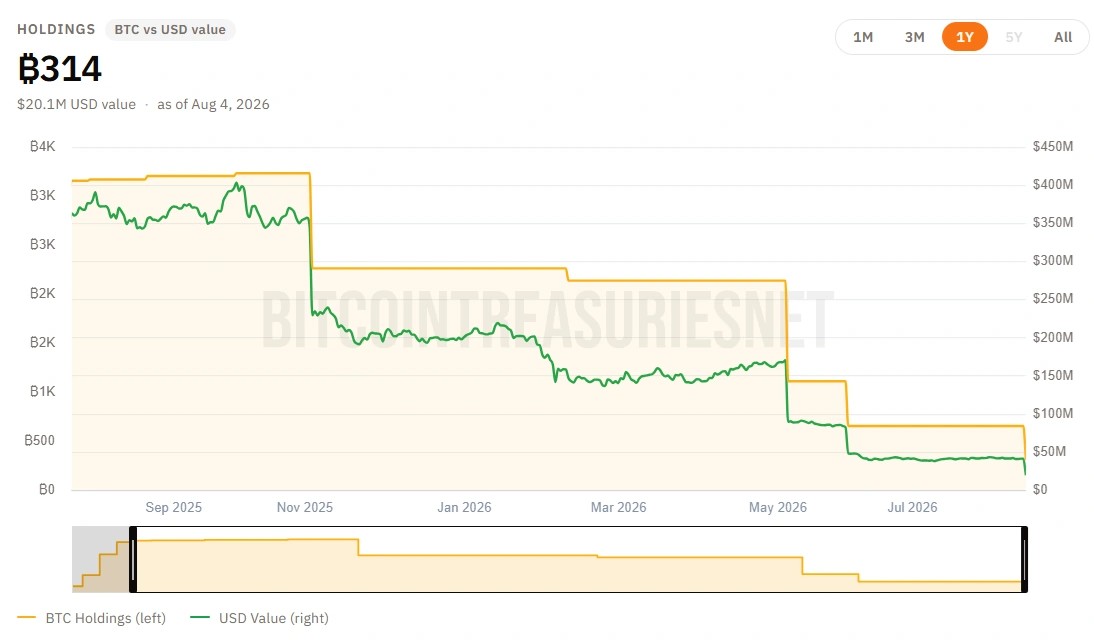
Task: Select the 3M time range
Action: (x=914, y=37)
